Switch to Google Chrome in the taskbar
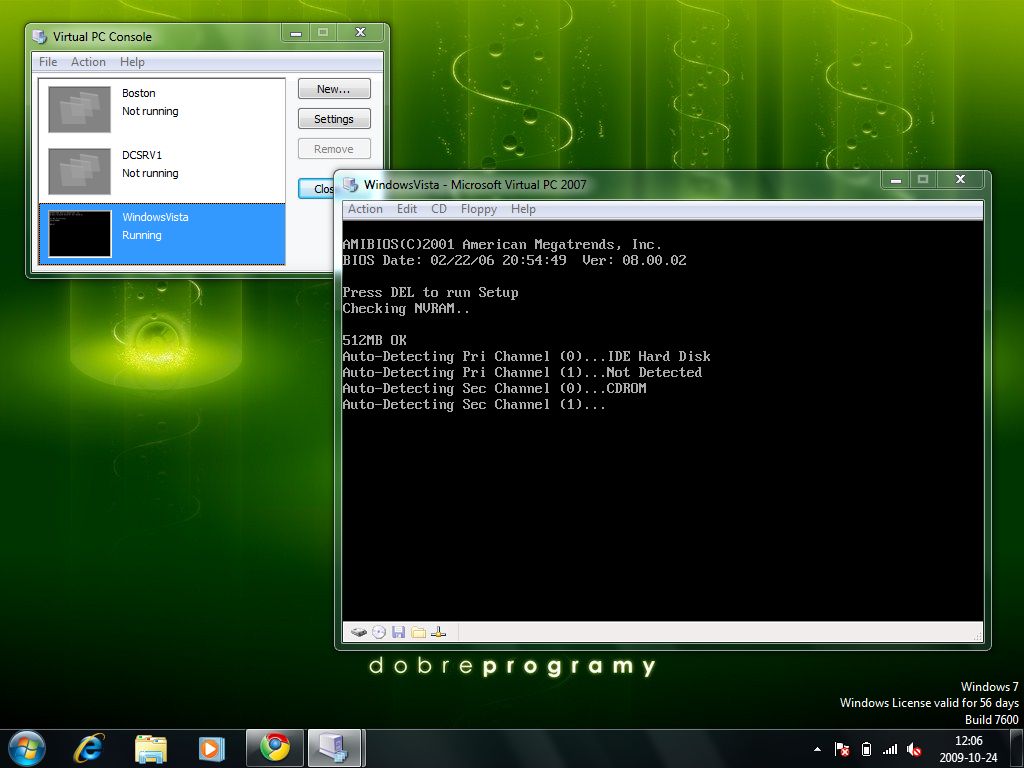 pyautogui.click(x=275, y=748)
